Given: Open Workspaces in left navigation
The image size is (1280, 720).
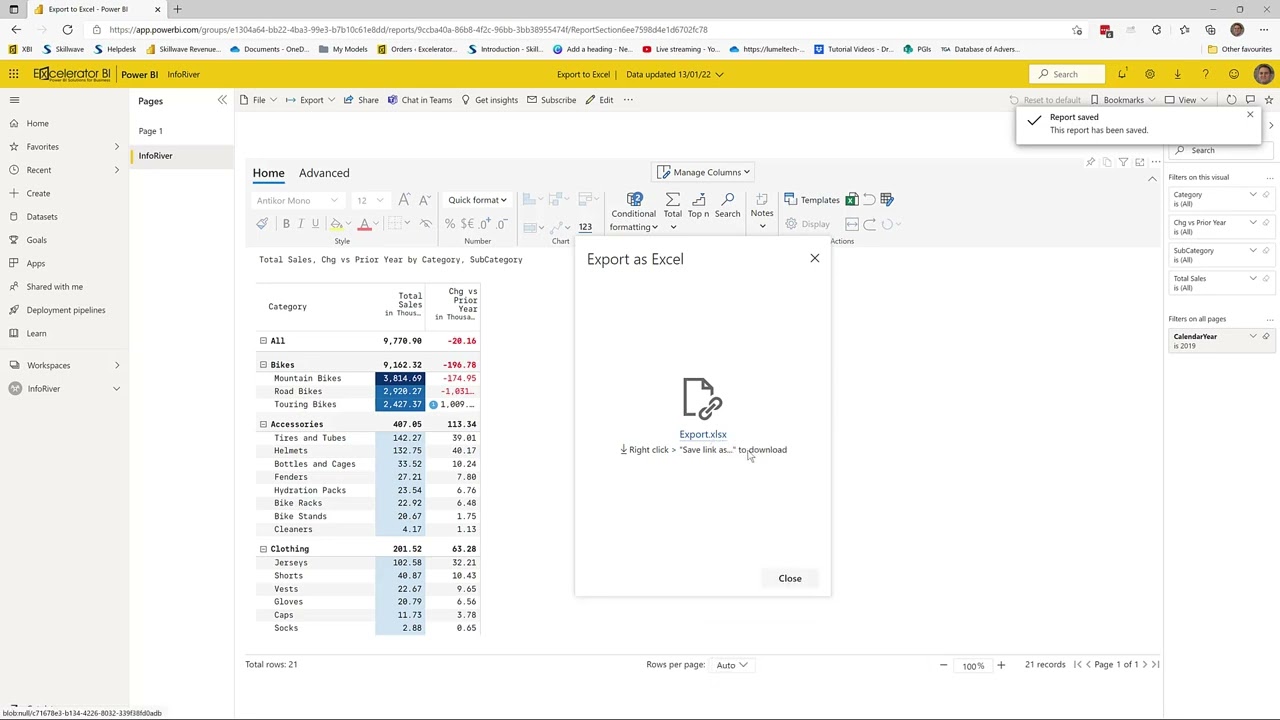Looking at the screenshot, I should (48, 365).
